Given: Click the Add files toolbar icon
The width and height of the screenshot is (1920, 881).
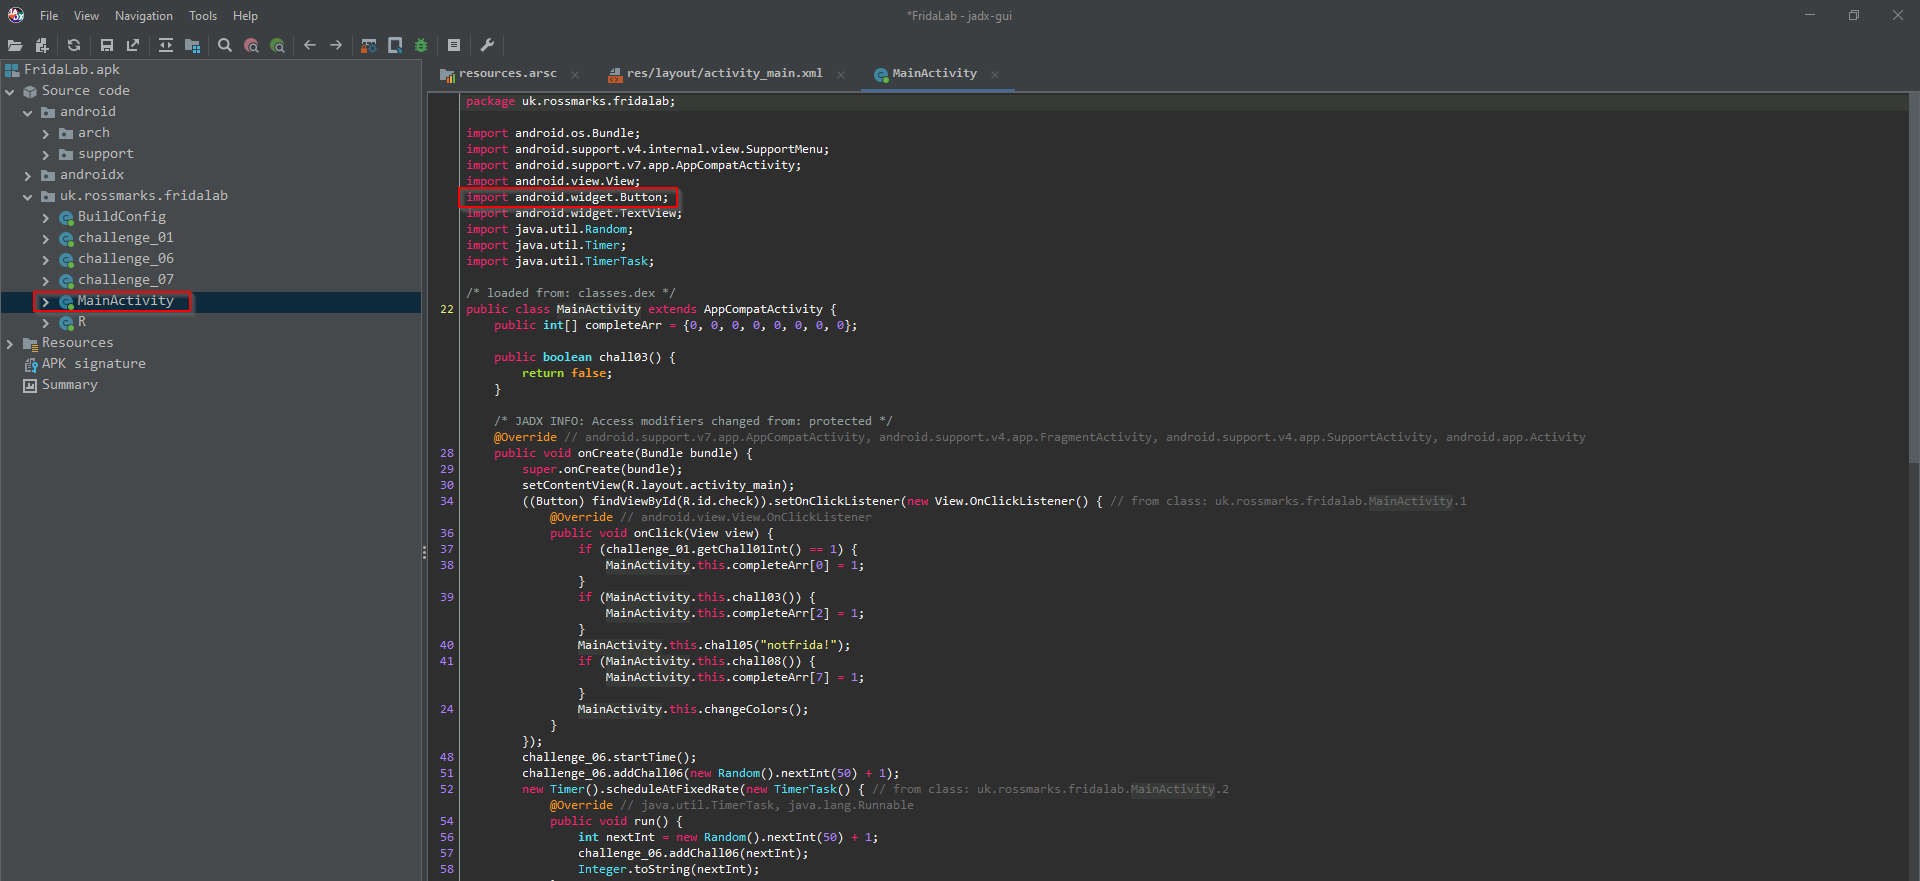Looking at the screenshot, I should tap(42, 45).
